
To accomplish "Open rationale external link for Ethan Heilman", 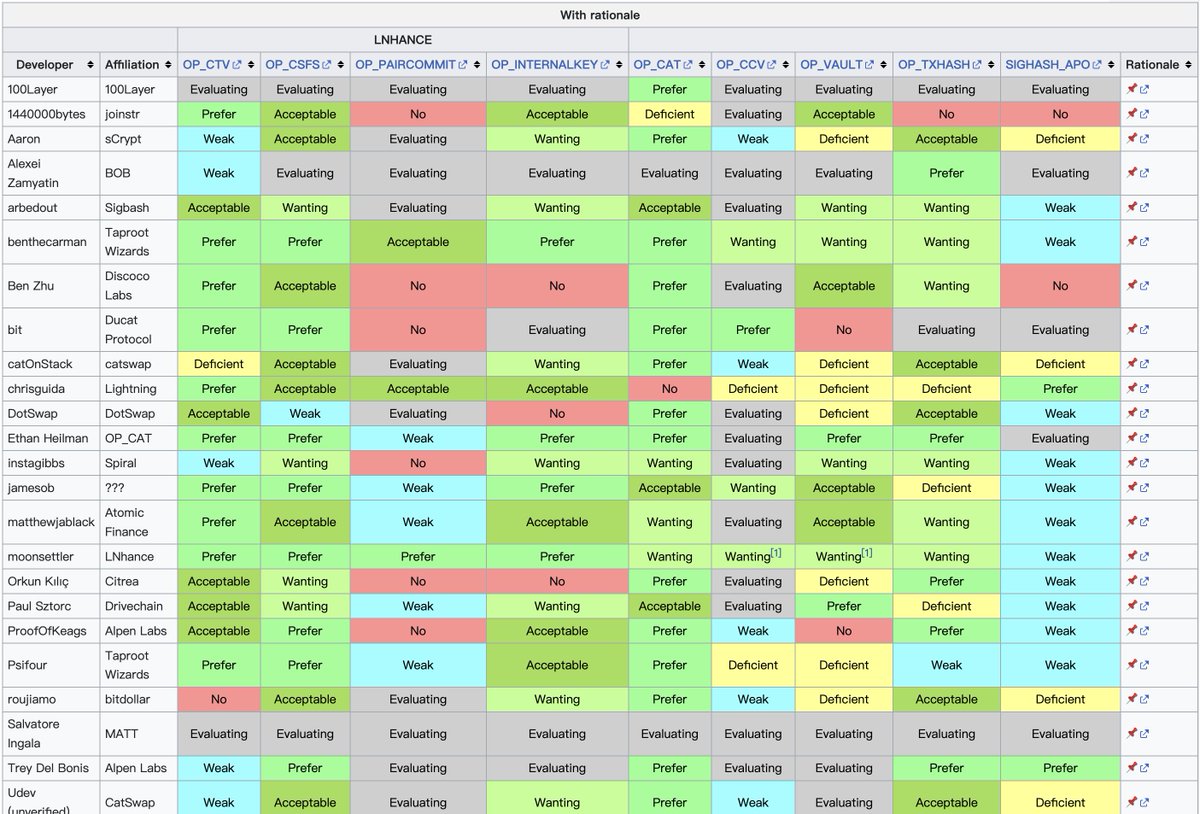I will coord(1144,438).
